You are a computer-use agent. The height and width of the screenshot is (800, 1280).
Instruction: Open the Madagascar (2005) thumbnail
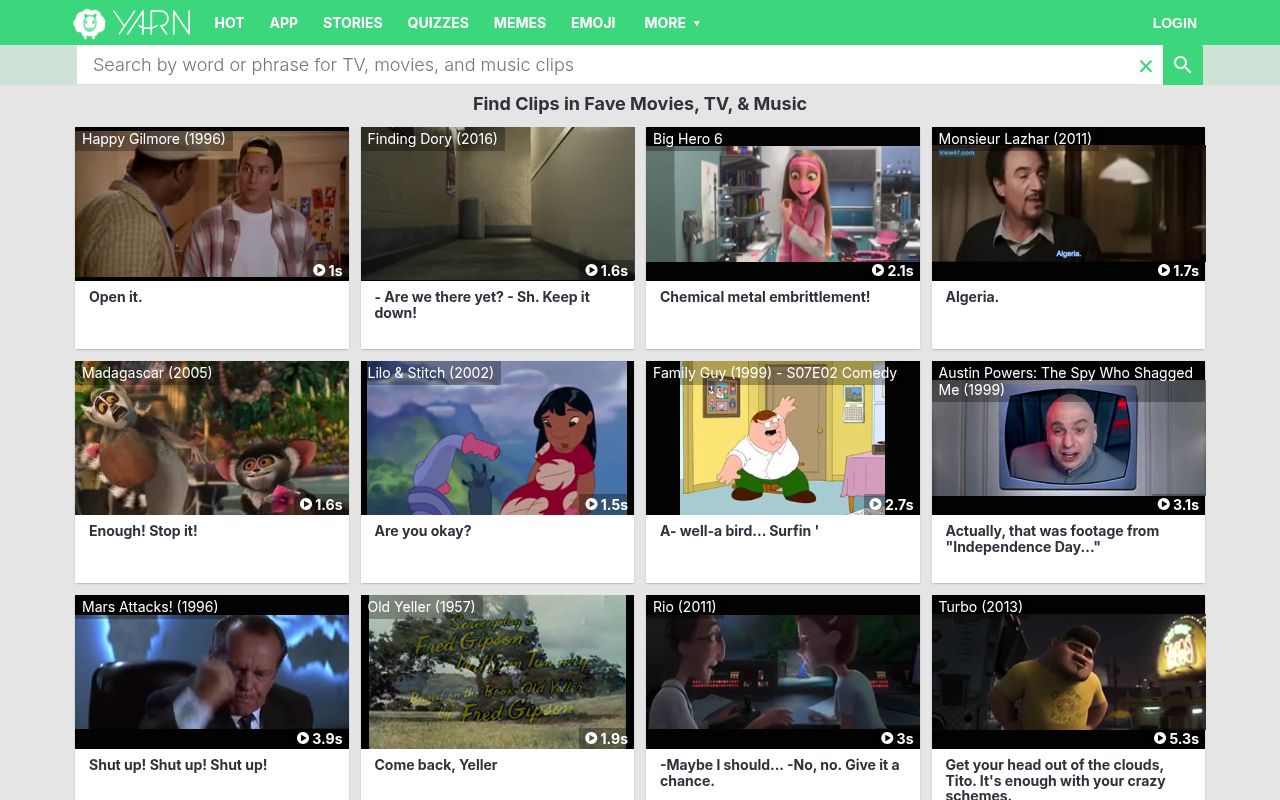click(x=212, y=438)
